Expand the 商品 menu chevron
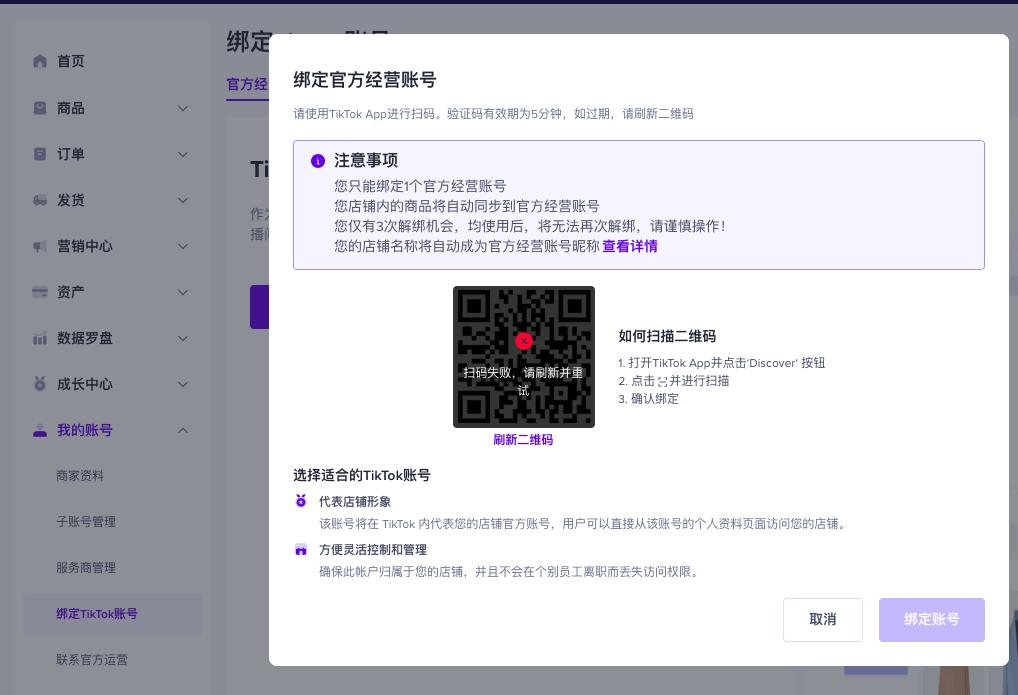Screen dimensions: 1018x695 point(183,108)
